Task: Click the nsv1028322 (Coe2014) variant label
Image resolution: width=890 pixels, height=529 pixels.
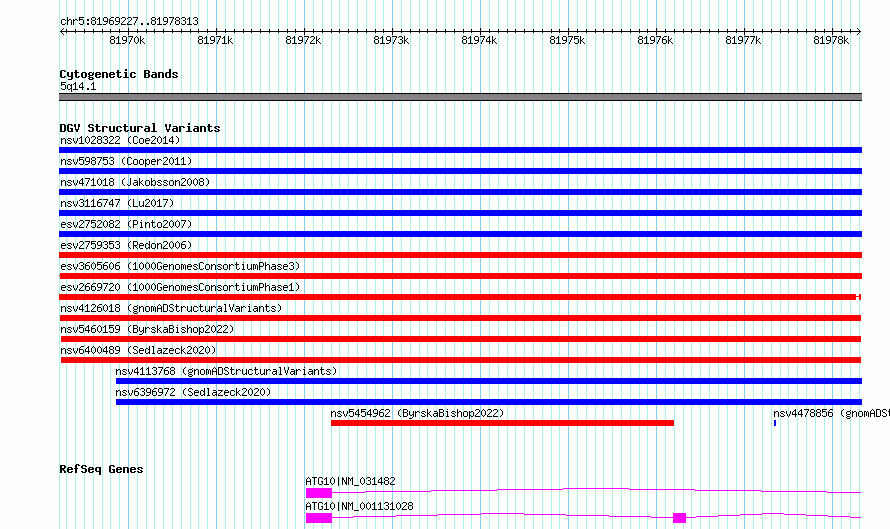Action: [120, 140]
